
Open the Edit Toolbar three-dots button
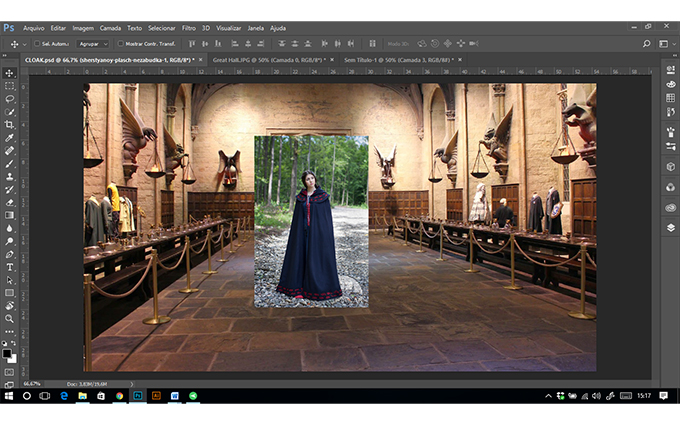9,332
